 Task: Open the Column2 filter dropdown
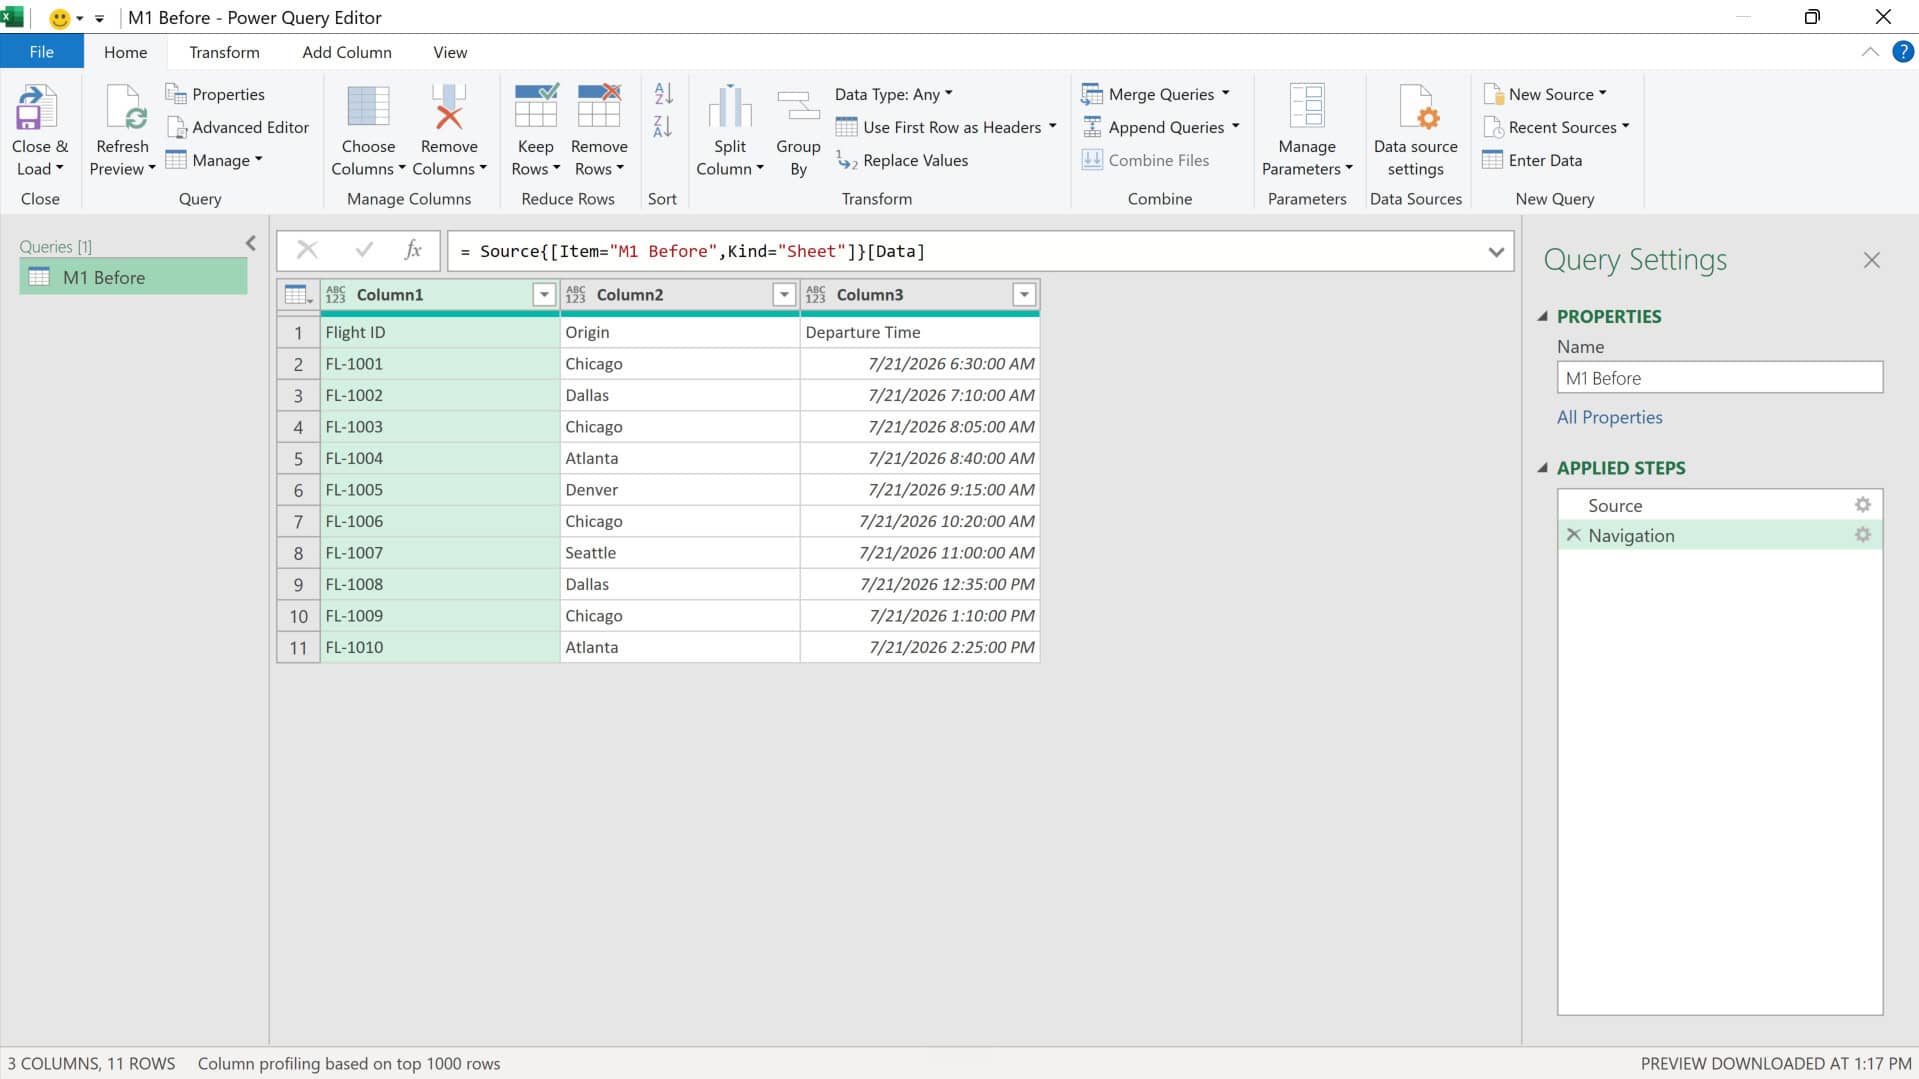click(x=784, y=295)
